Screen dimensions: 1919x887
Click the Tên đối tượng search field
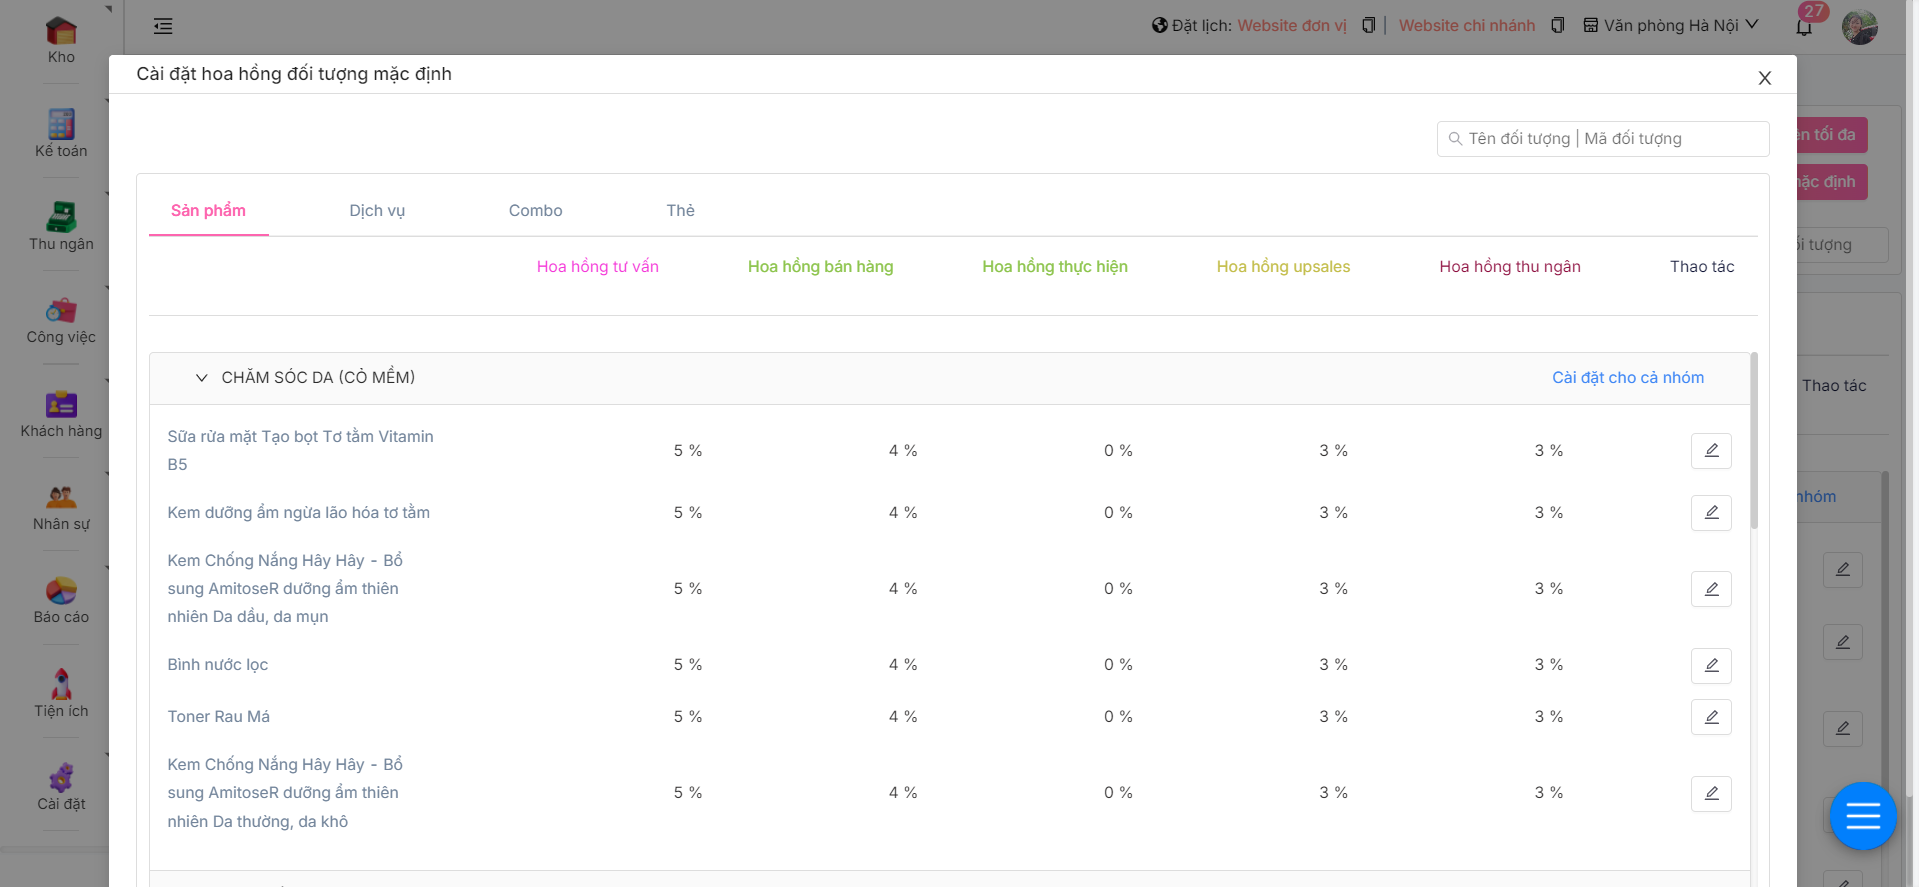click(x=1610, y=139)
